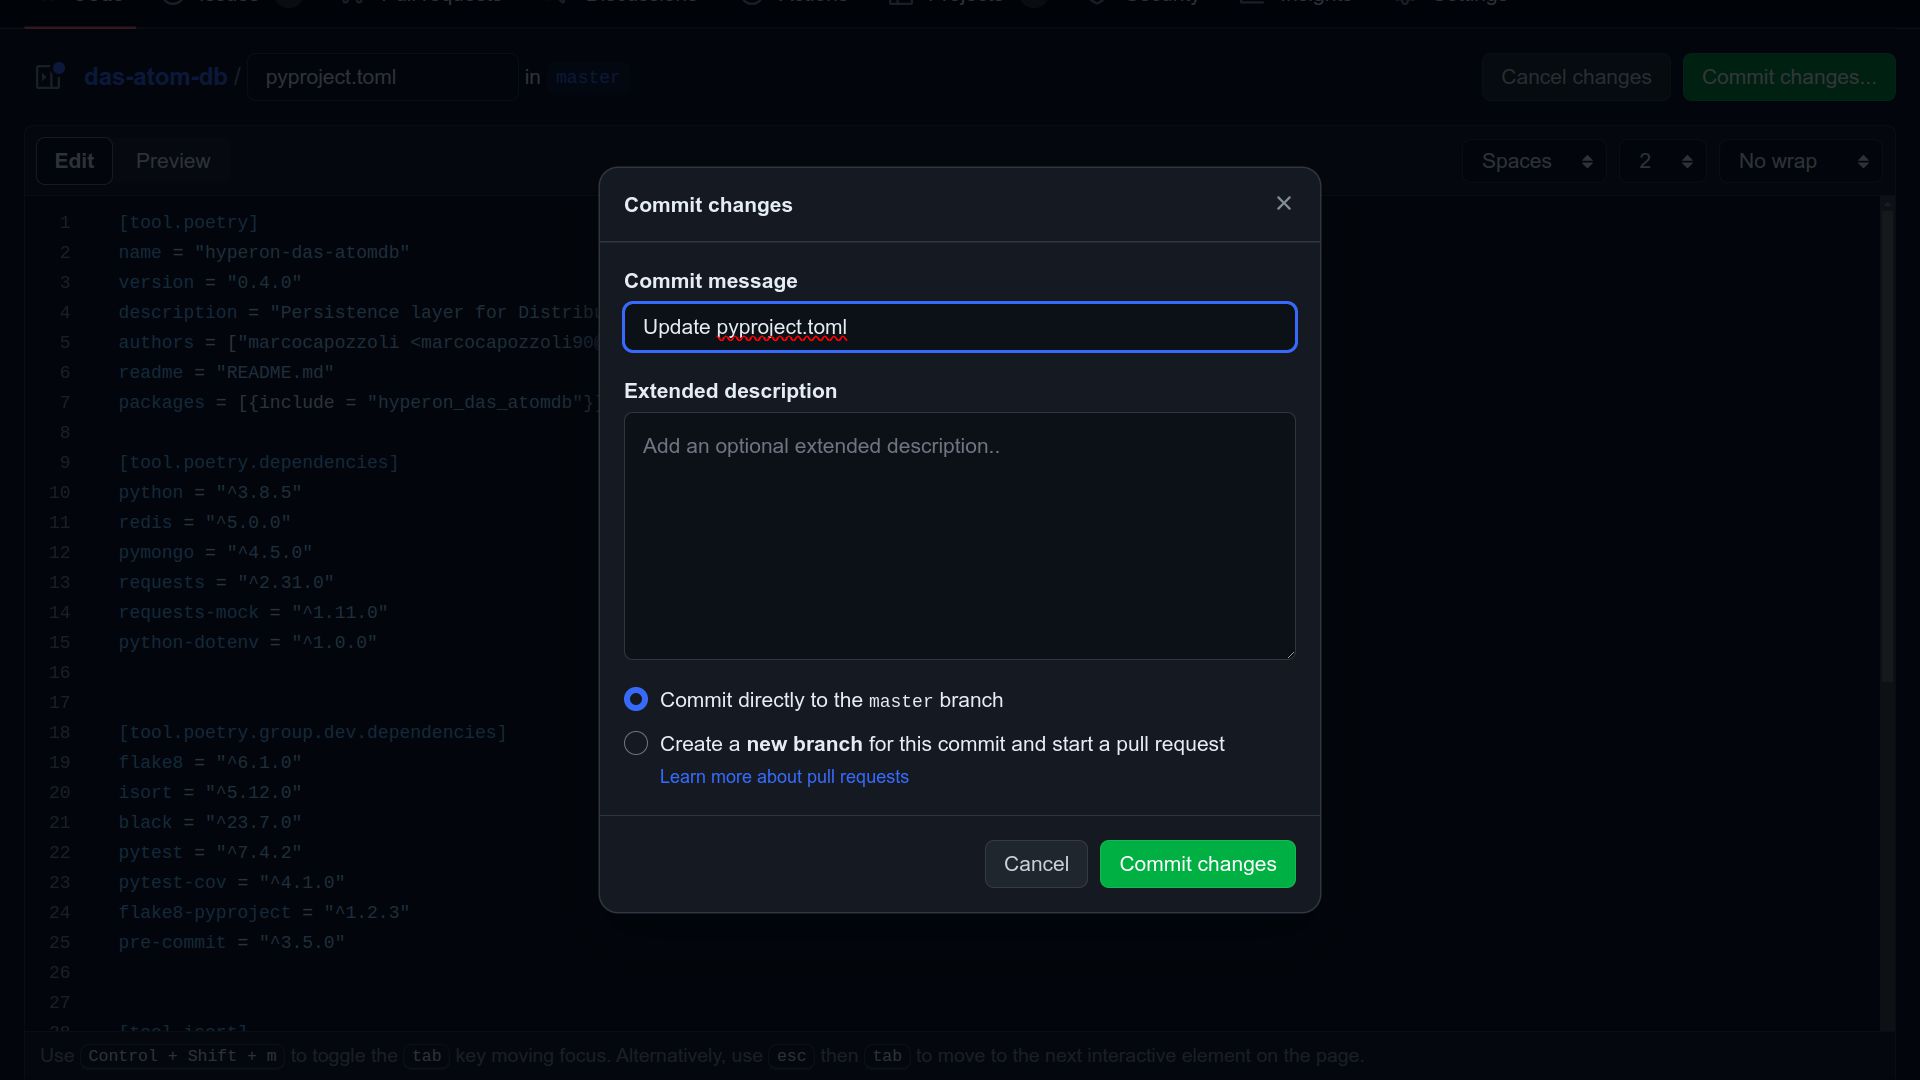Select Commit directly to the master branch
The image size is (1920, 1080).
click(x=636, y=700)
